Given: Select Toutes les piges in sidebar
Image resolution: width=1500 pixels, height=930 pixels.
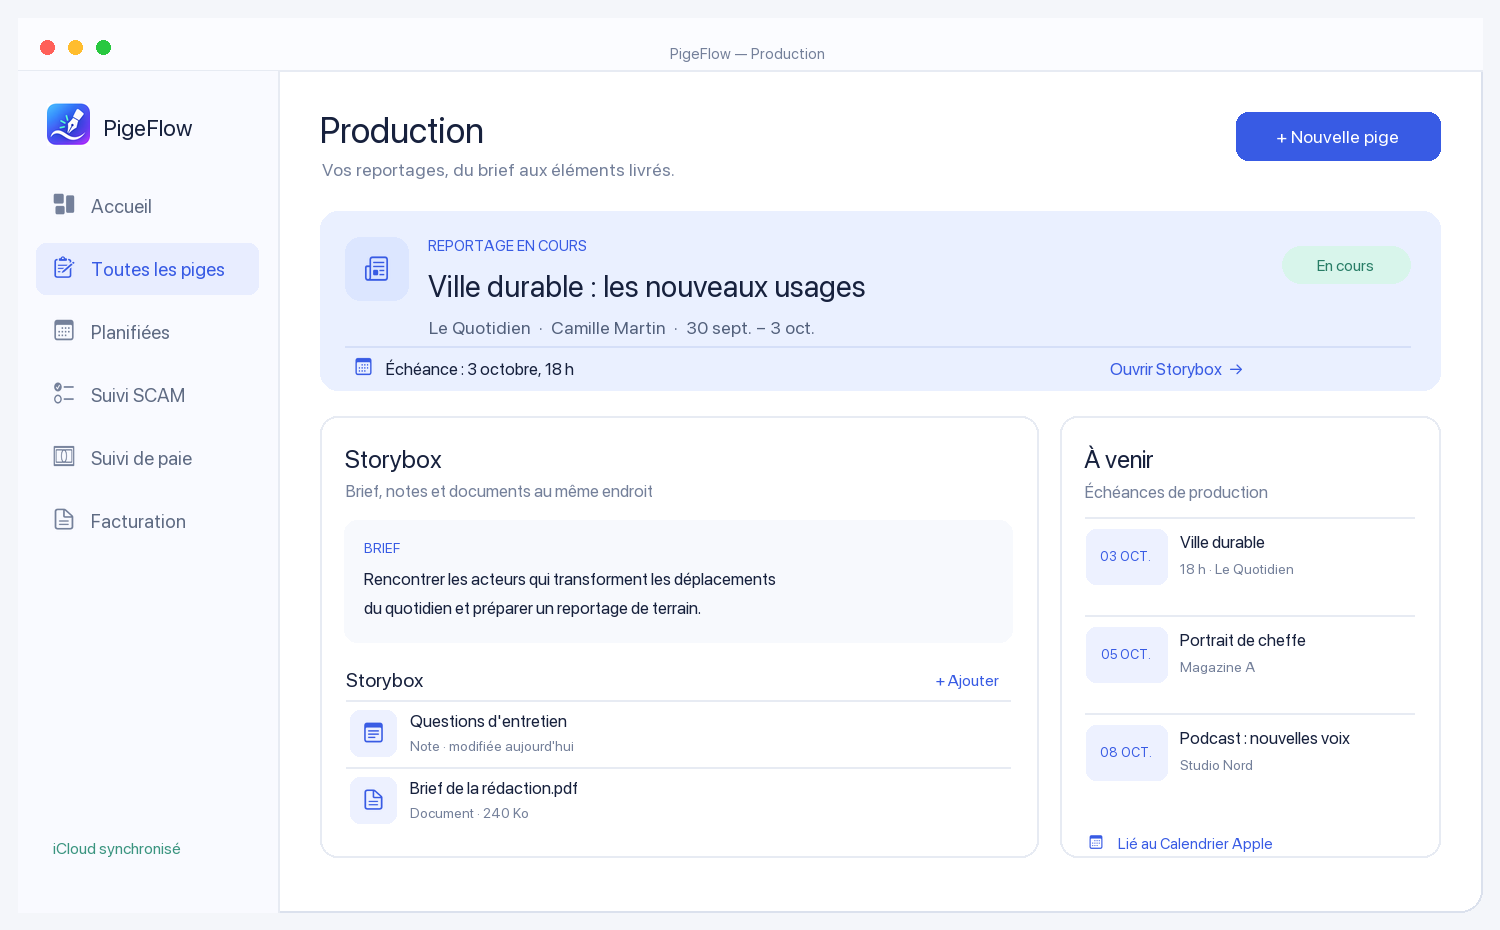Looking at the screenshot, I should pos(147,269).
